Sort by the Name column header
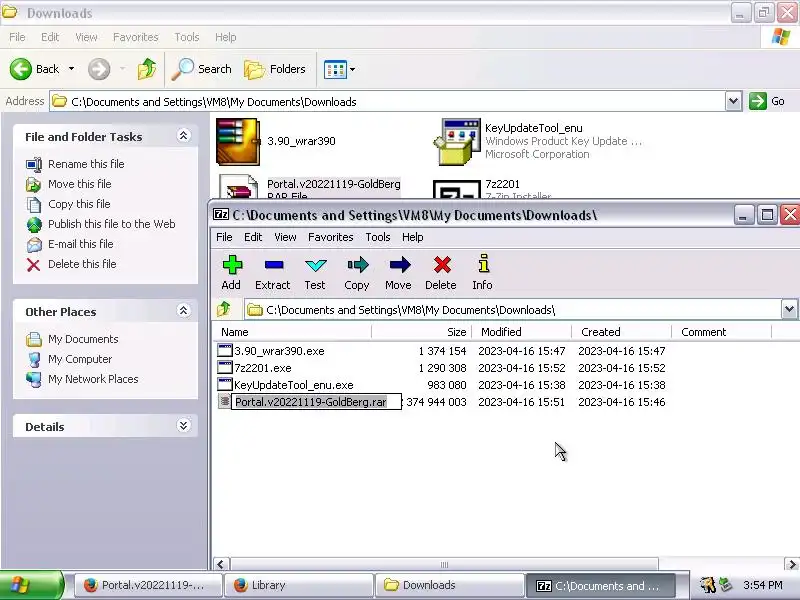This screenshot has height=600, width=800. (x=292, y=332)
